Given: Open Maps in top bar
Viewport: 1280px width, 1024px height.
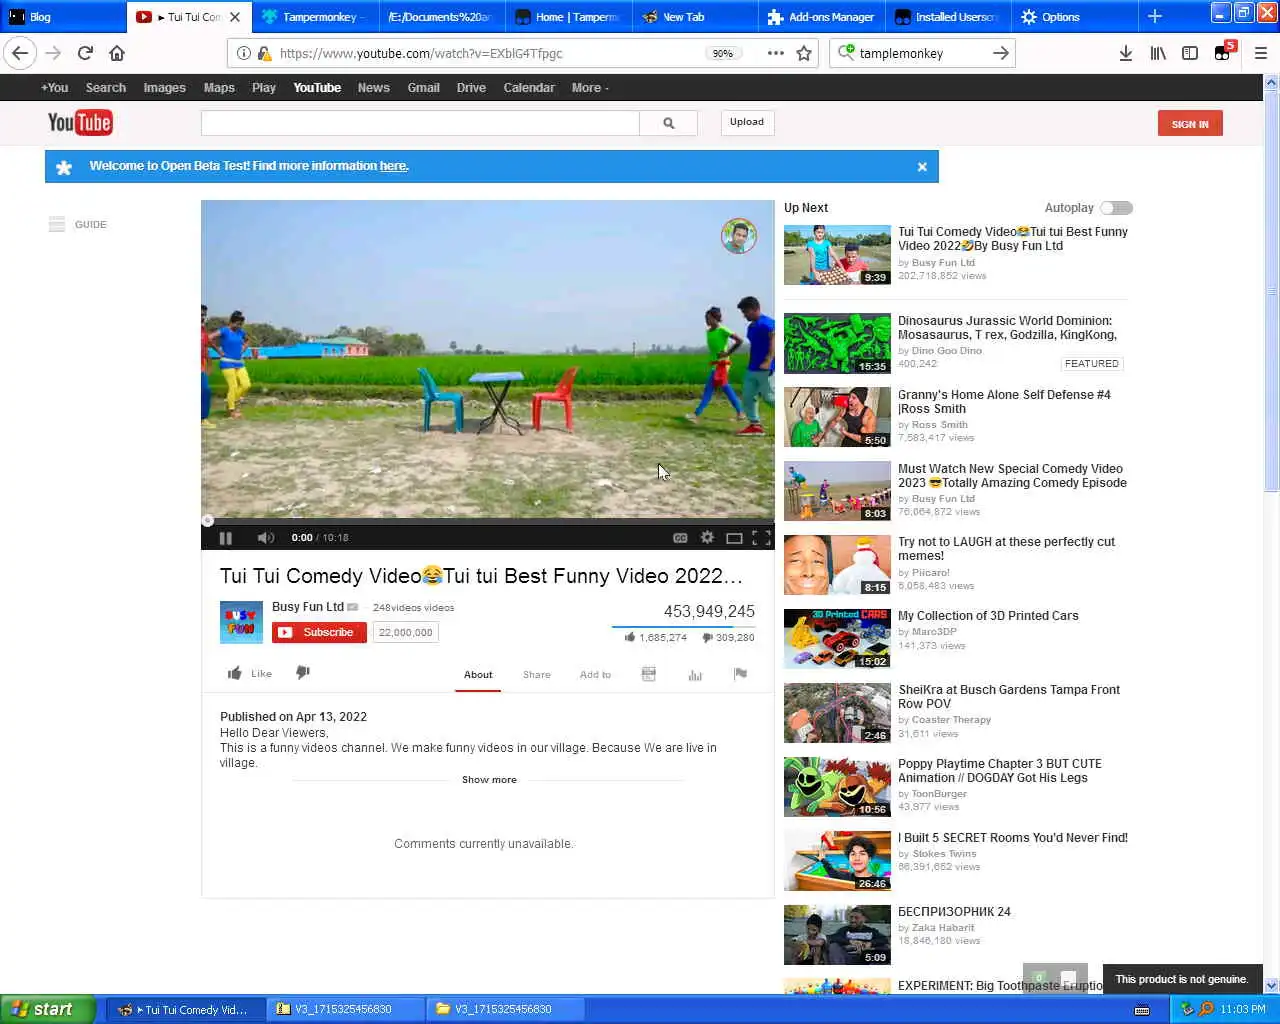Looking at the screenshot, I should click(219, 88).
